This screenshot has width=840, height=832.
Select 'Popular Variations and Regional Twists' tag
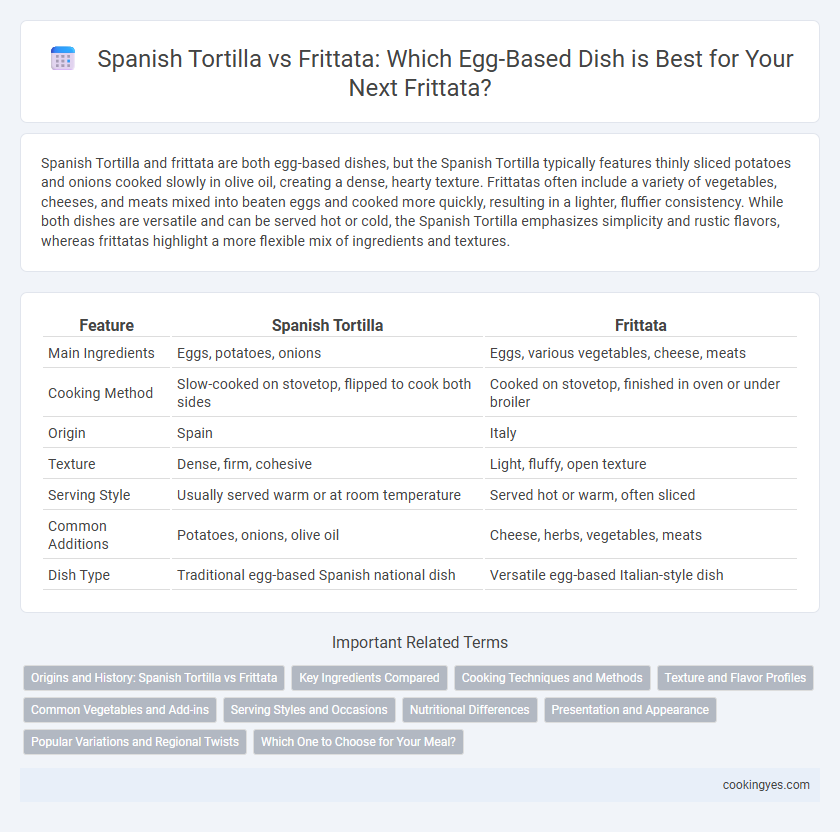[135, 742]
